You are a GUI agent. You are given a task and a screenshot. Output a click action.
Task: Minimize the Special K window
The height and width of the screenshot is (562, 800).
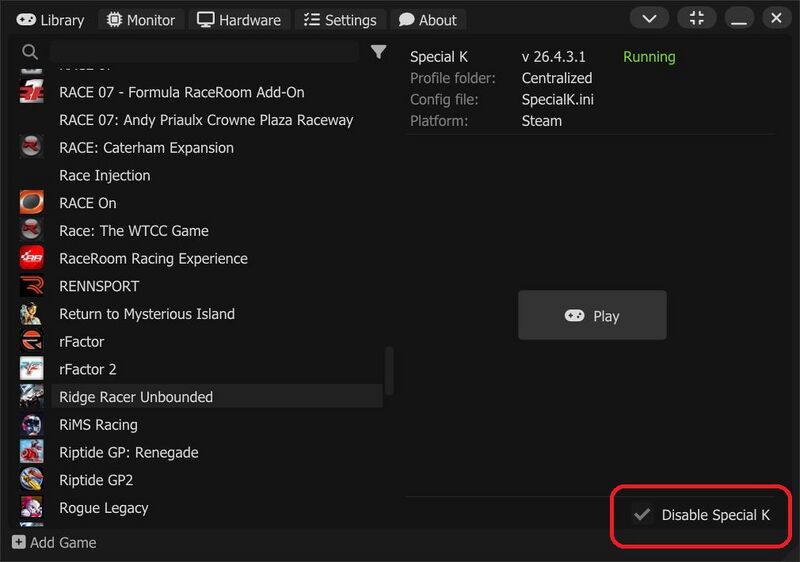coord(738,19)
